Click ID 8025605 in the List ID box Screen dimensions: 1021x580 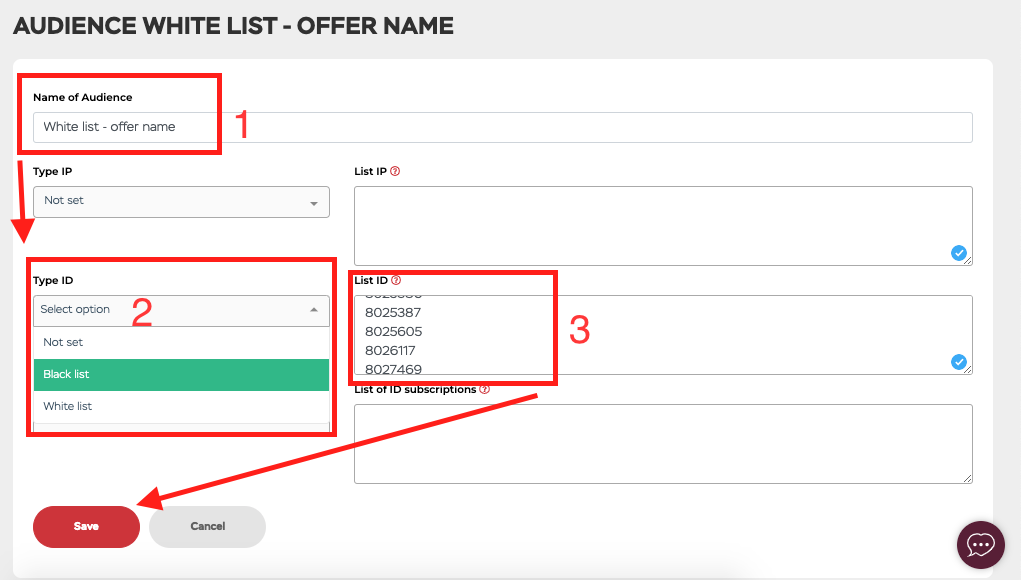coord(393,331)
